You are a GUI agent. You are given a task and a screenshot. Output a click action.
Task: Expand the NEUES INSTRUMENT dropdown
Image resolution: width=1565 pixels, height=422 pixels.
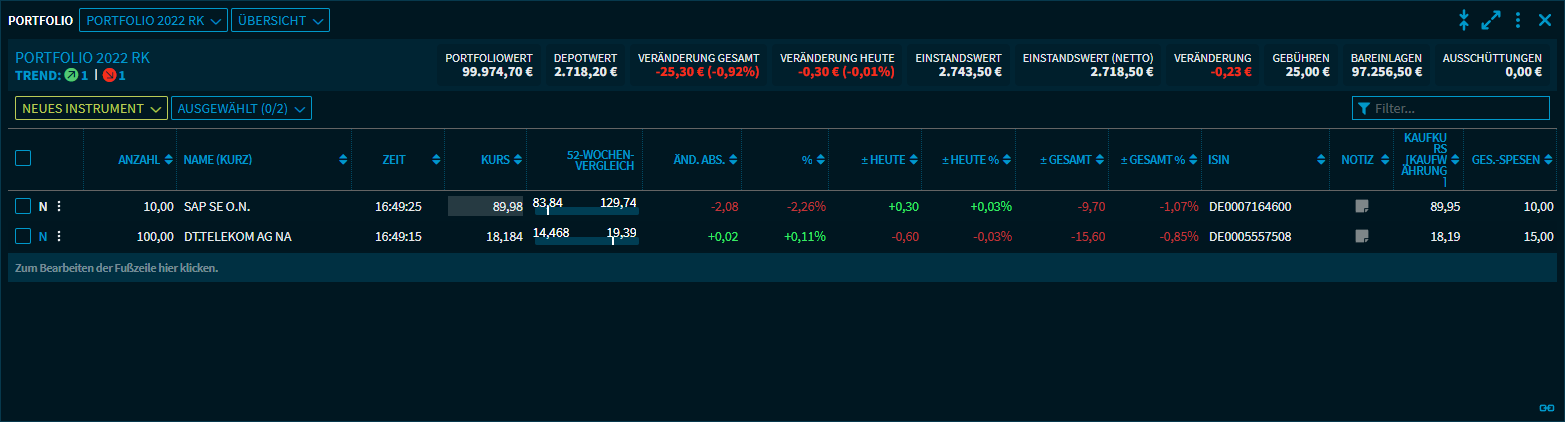[x=91, y=108]
